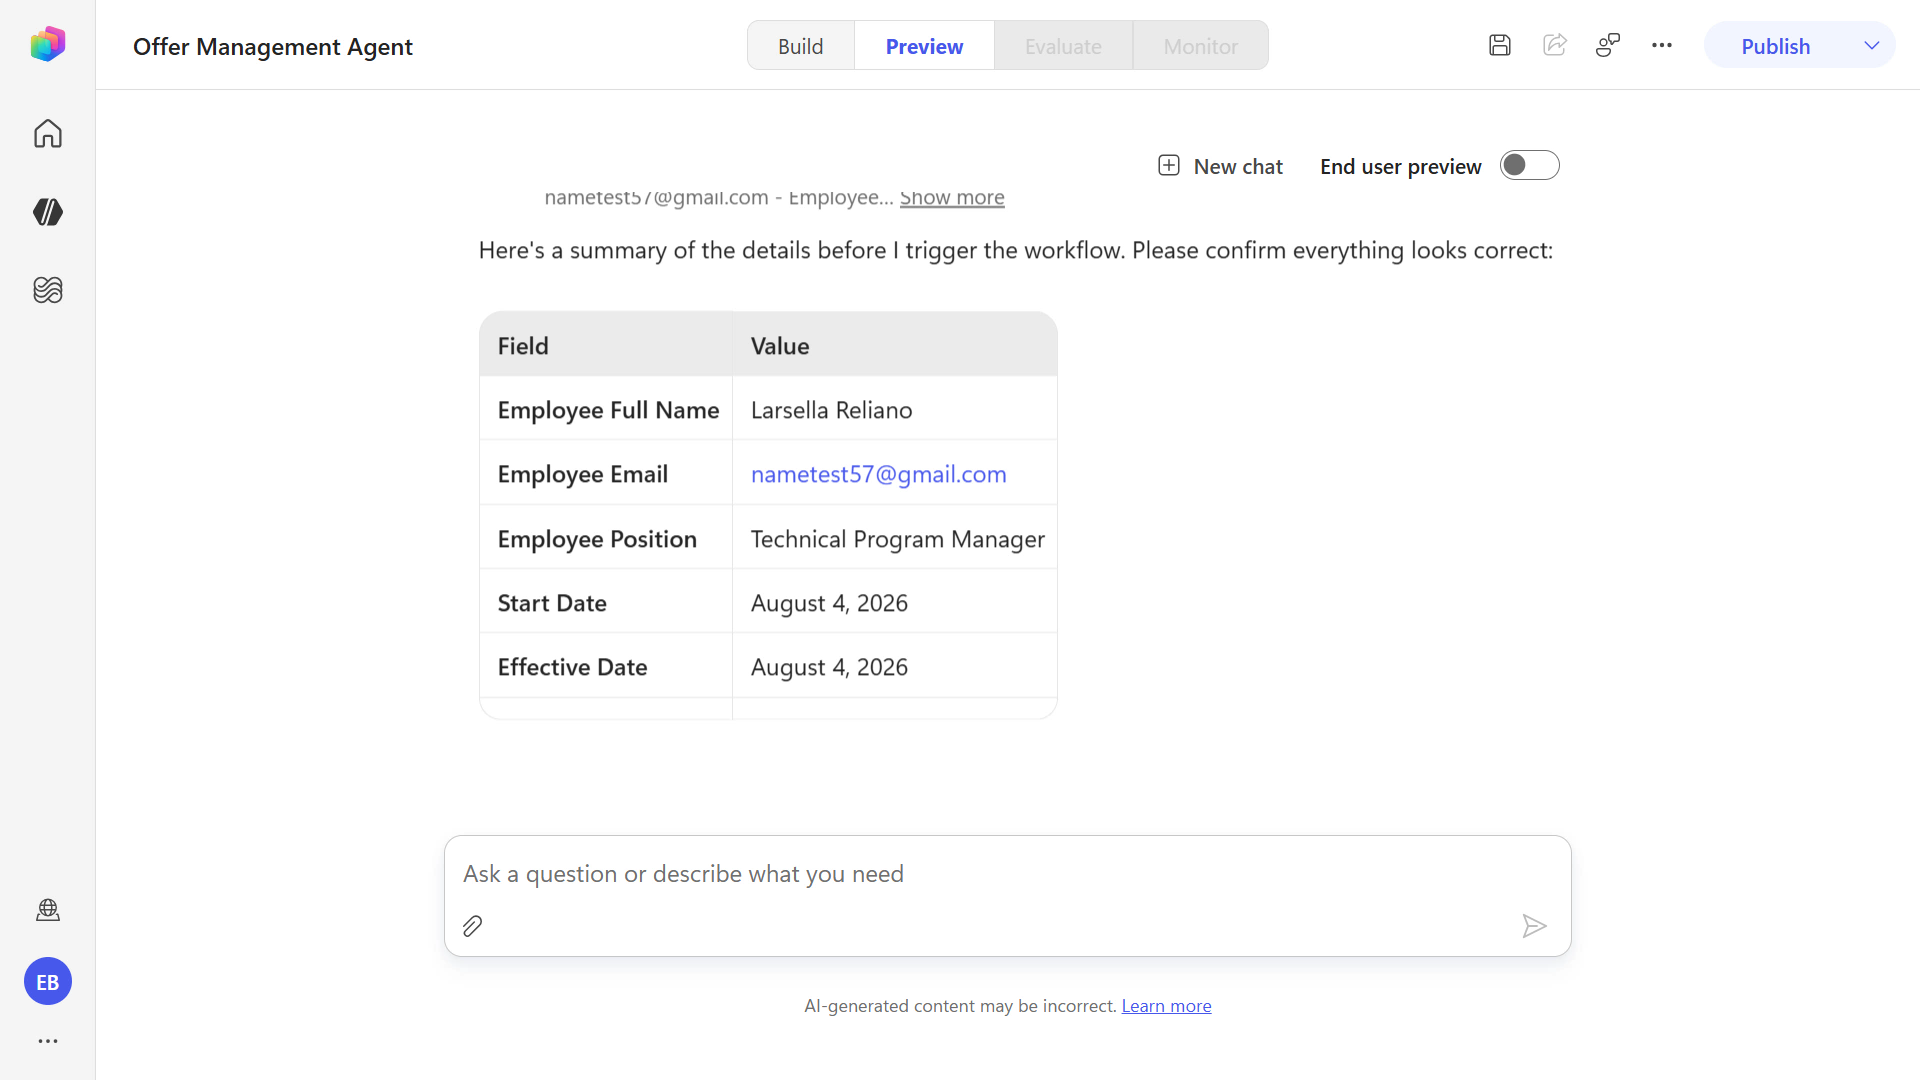Image resolution: width=1920 pixels, height=1080 pixels.
Task: Open the agents icon in sidebar
Action: pyautogui.click(x=47, y=211)
